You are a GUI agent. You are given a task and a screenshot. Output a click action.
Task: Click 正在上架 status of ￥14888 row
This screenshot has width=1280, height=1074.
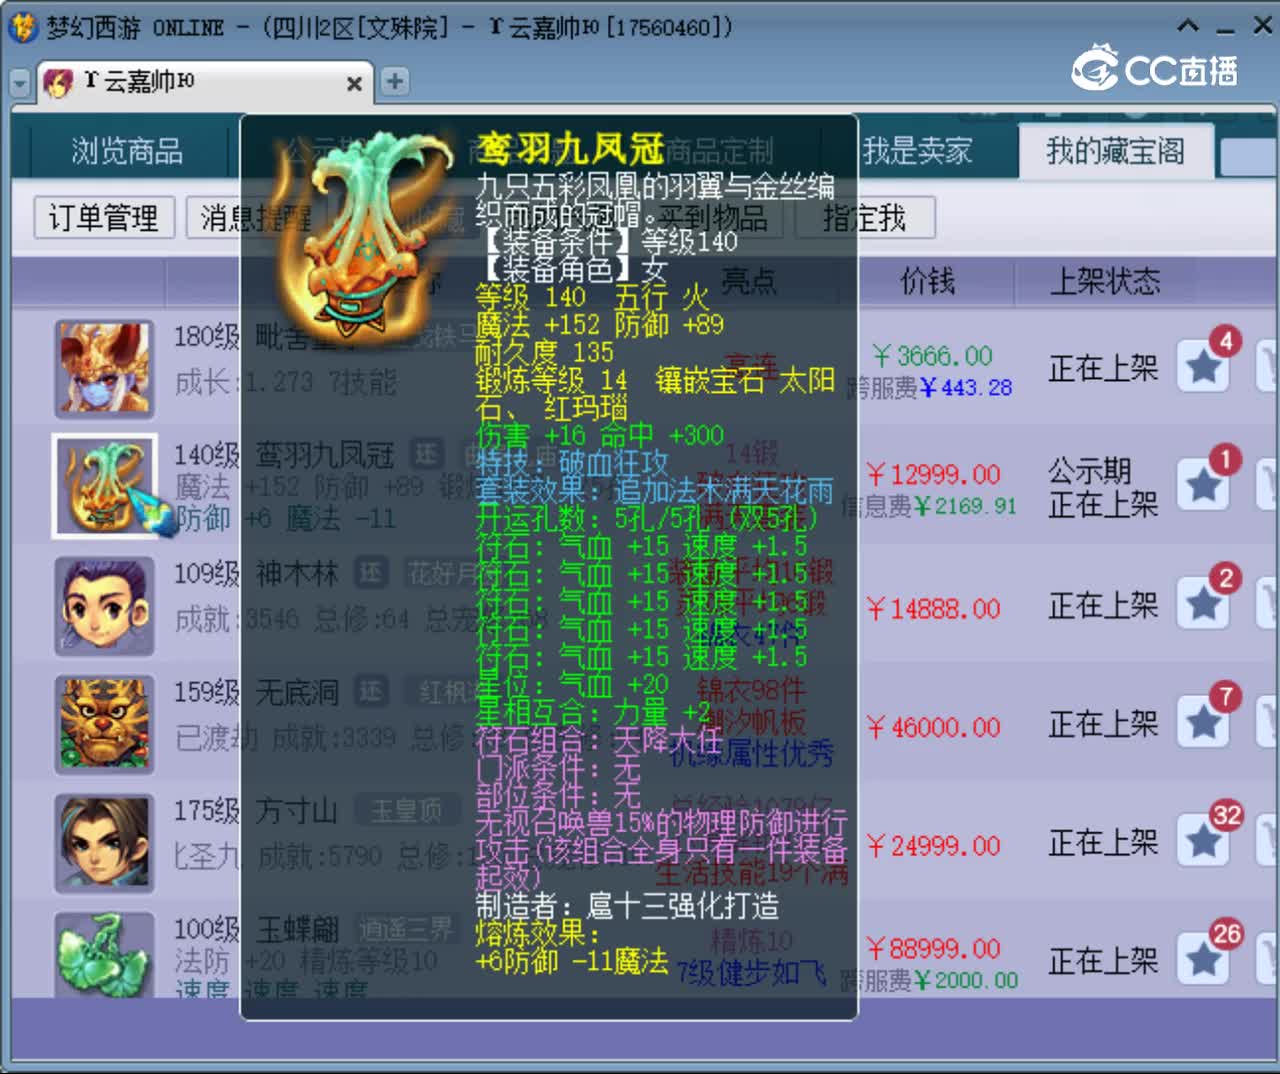click(1103, 605)
